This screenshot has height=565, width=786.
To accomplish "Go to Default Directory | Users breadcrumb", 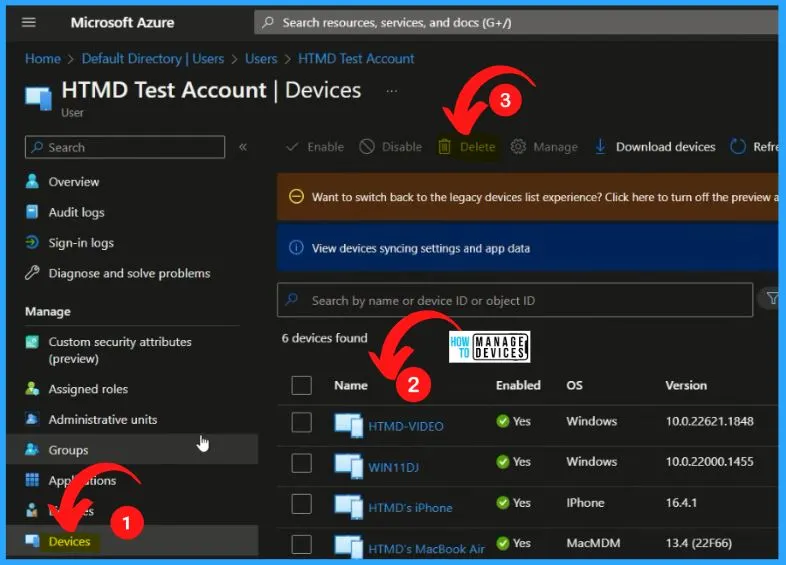I will pos(153,59).
